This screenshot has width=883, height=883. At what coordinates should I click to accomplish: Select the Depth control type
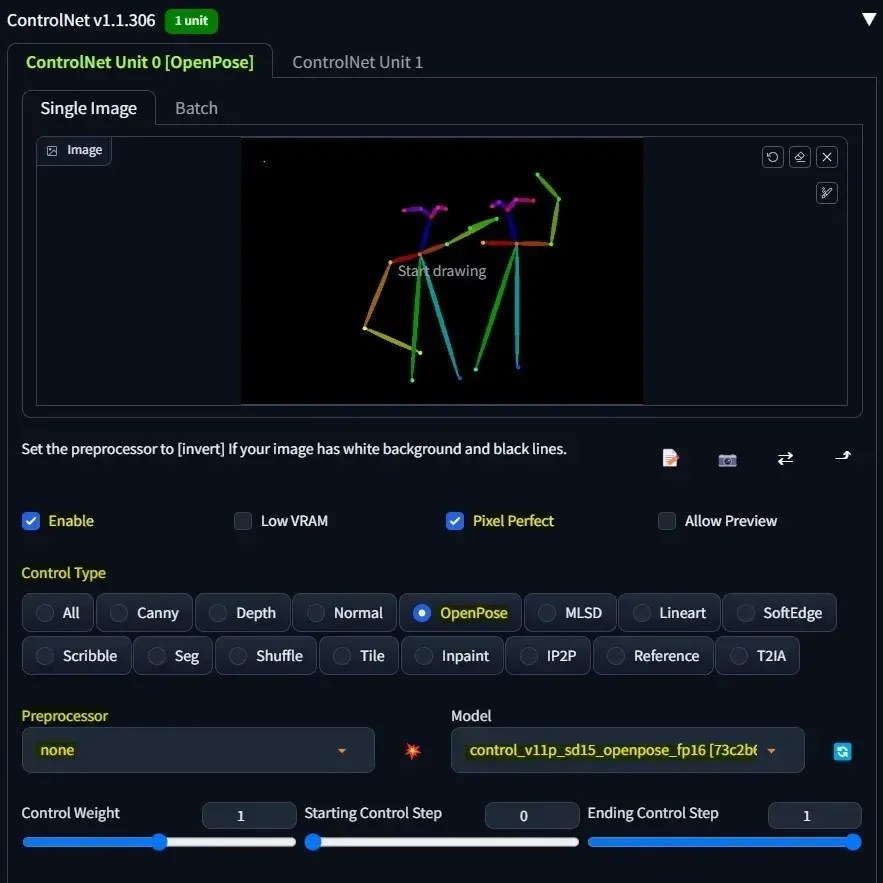[242, 612]
